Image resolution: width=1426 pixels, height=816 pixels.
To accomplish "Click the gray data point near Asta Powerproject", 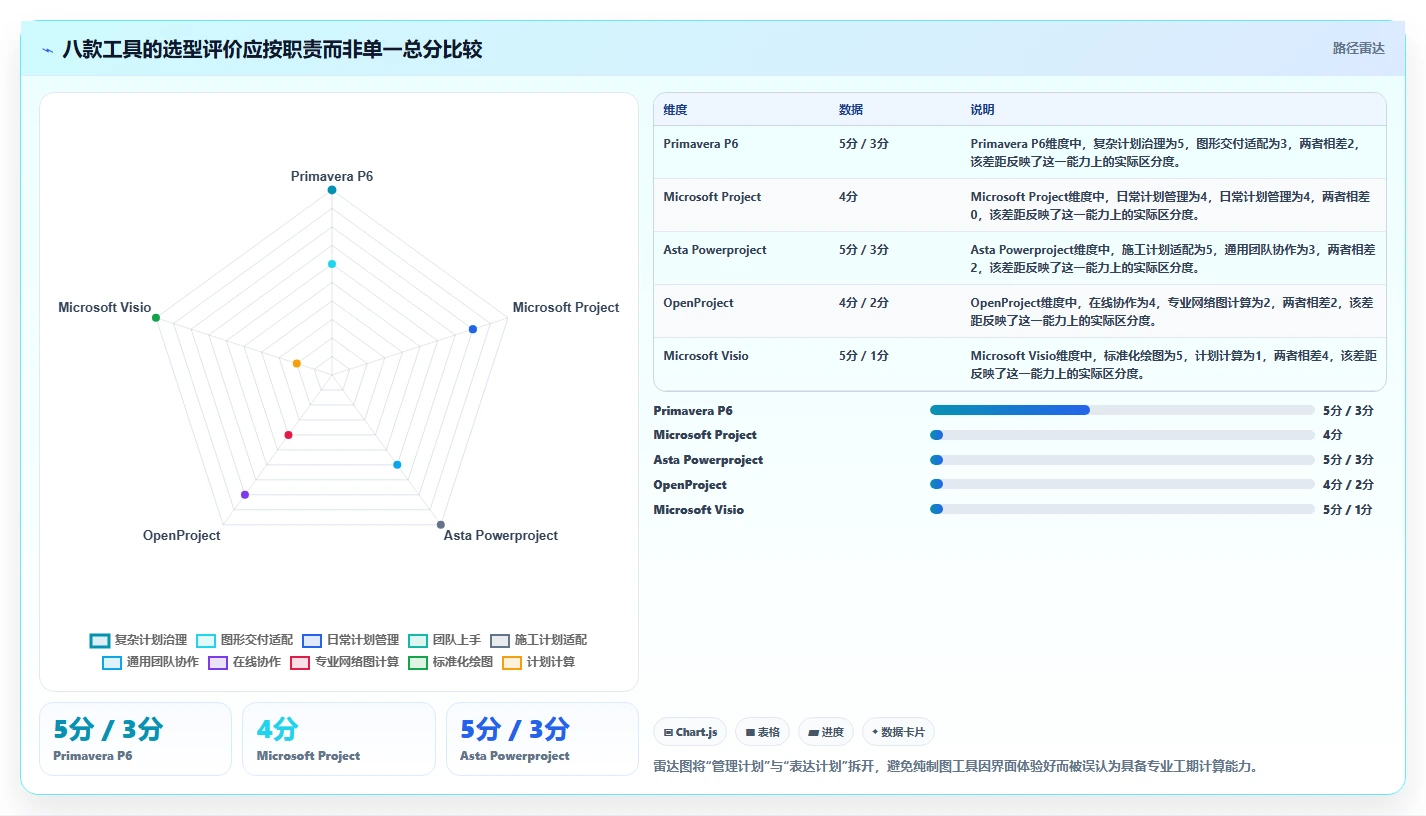I will click(441, 525).
